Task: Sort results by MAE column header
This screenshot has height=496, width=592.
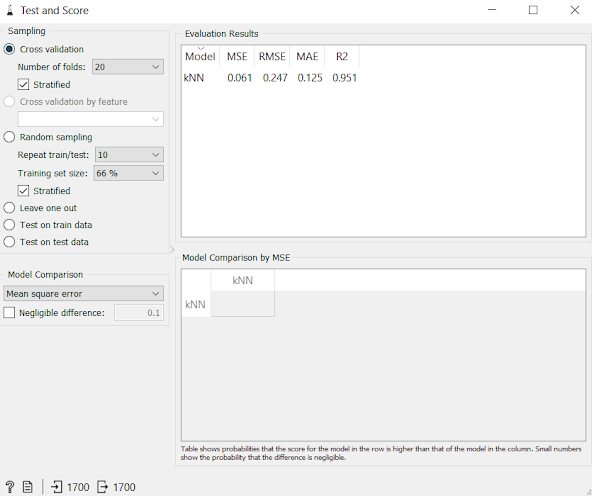Action: (x=307, y=56)
